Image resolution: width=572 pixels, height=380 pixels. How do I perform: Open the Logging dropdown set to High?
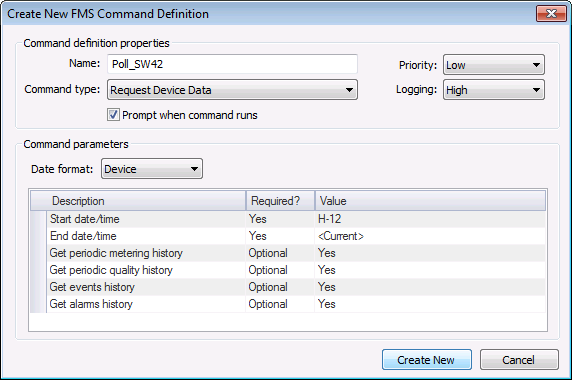[494, 90]
